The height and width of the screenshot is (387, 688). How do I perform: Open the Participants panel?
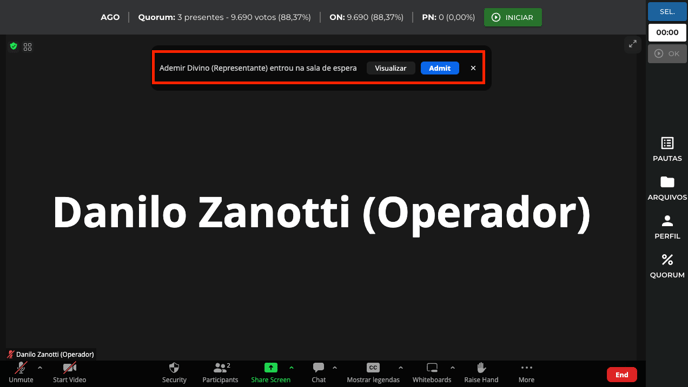tap(220, 373)
